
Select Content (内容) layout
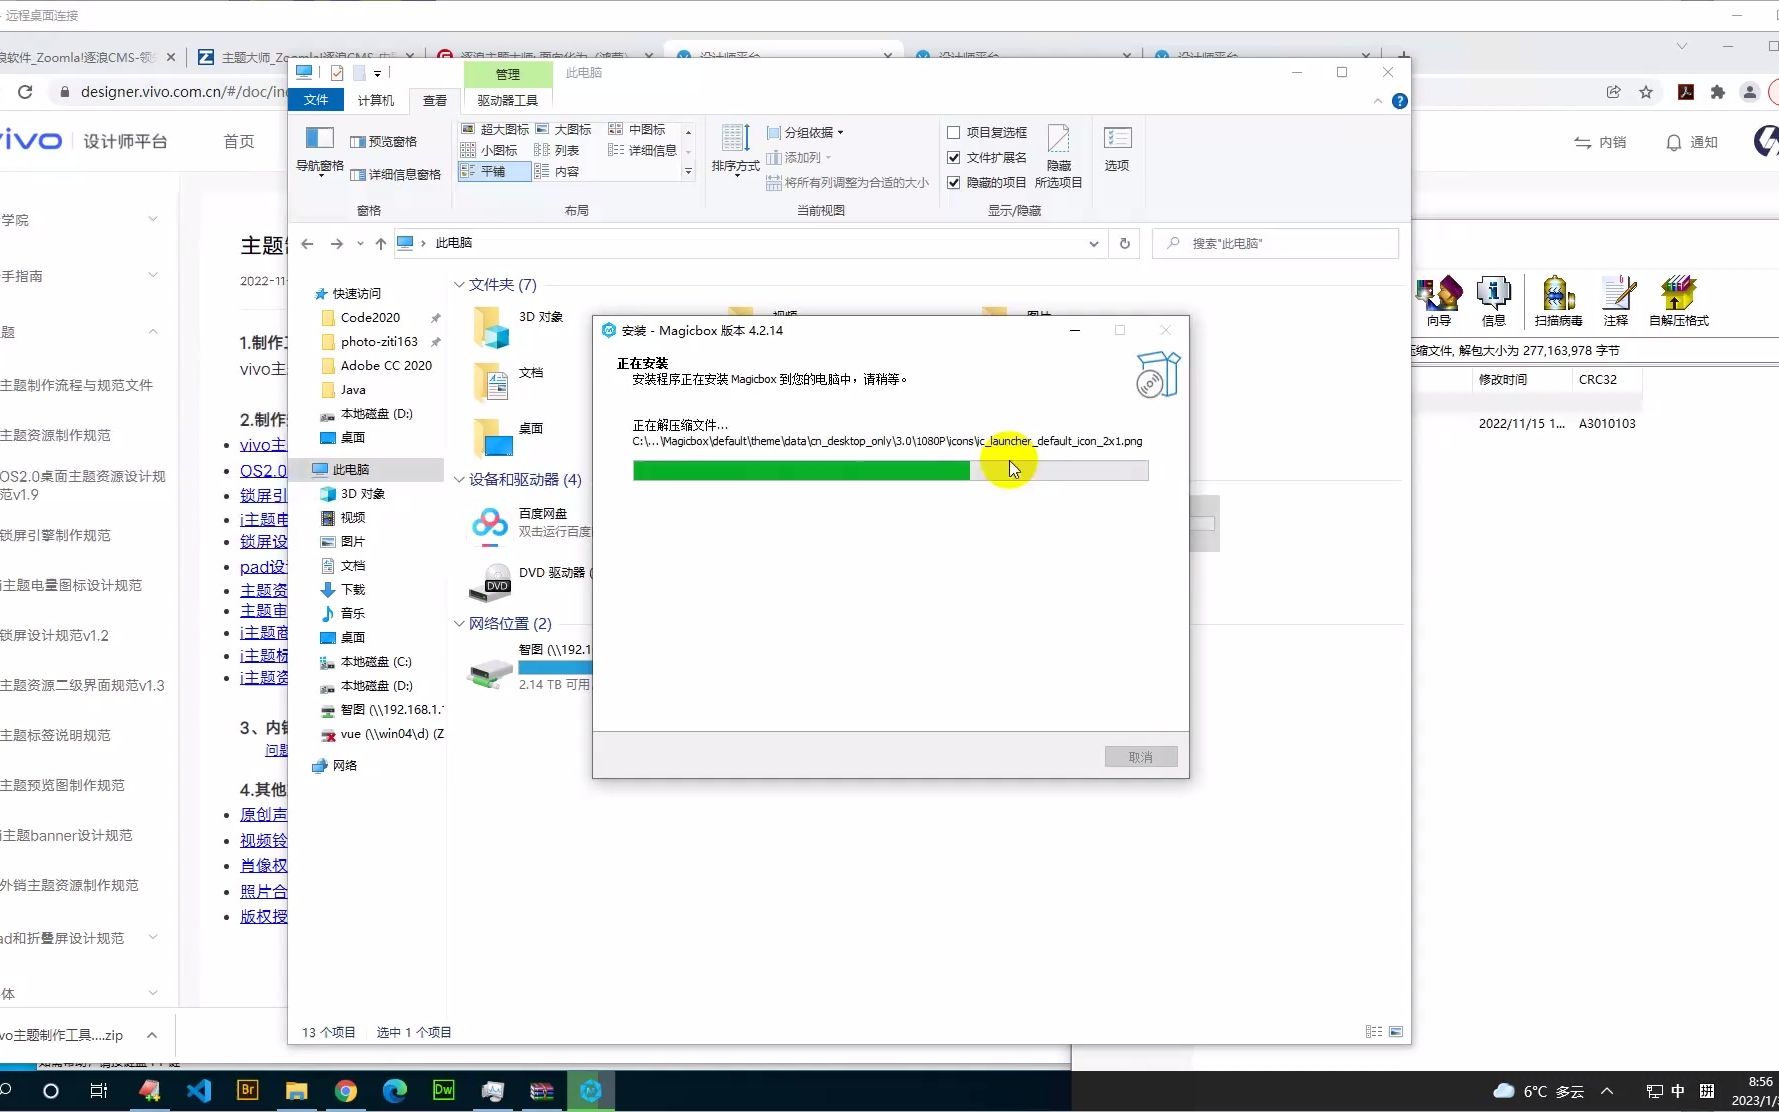pos(557,171)
